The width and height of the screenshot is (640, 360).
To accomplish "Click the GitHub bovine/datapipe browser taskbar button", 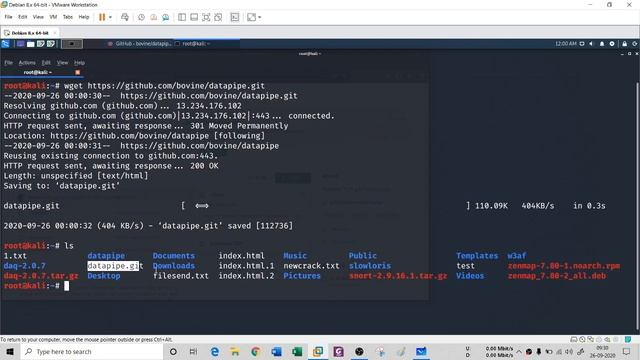I will [x=140, y=44].
